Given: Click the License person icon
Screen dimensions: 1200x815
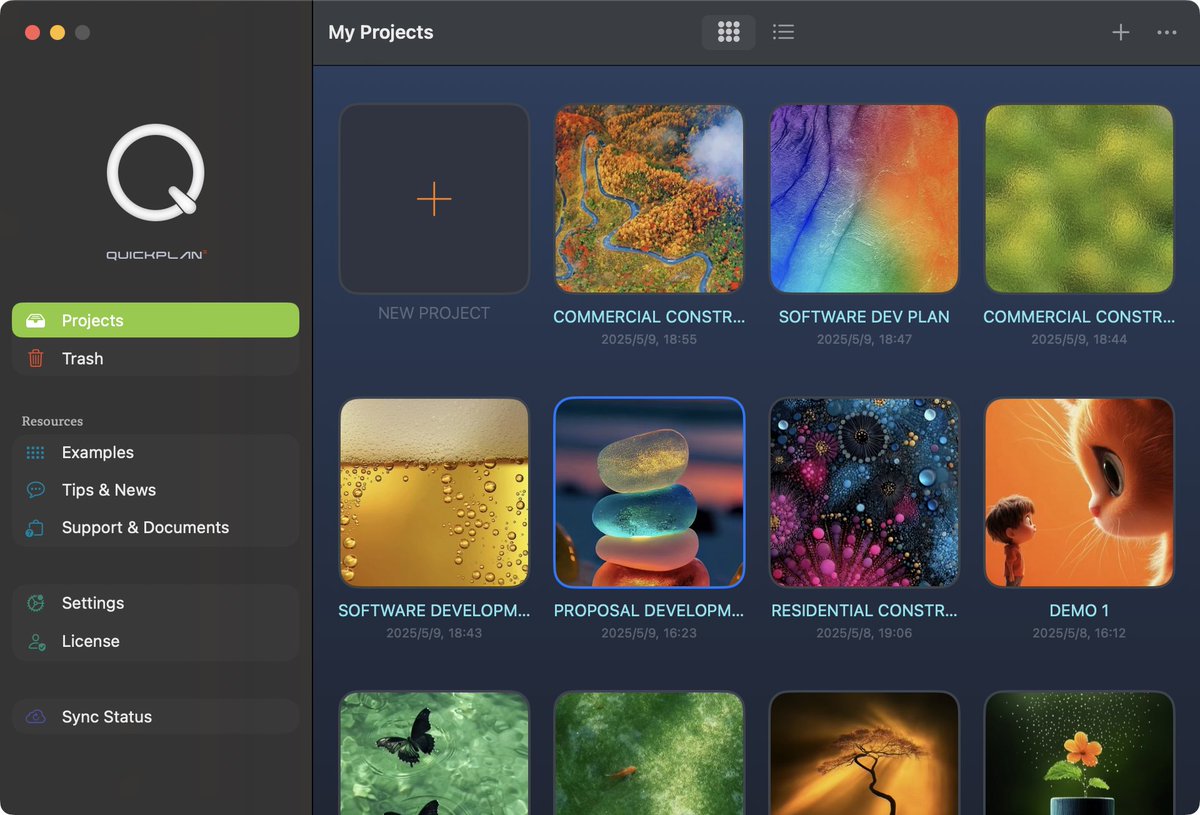Looking at the screenshot, I should coord(36,641).
